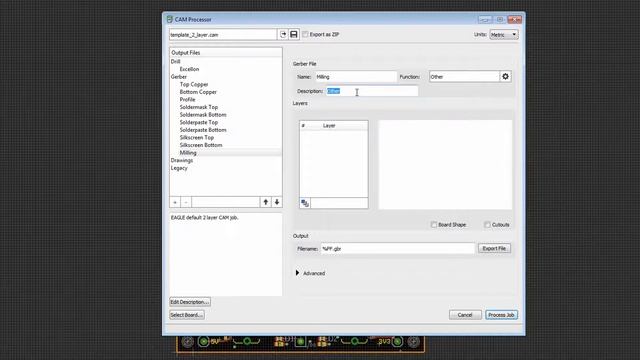Select the Drawings group
Screen dimensions: 640x360
click(182, 160)
